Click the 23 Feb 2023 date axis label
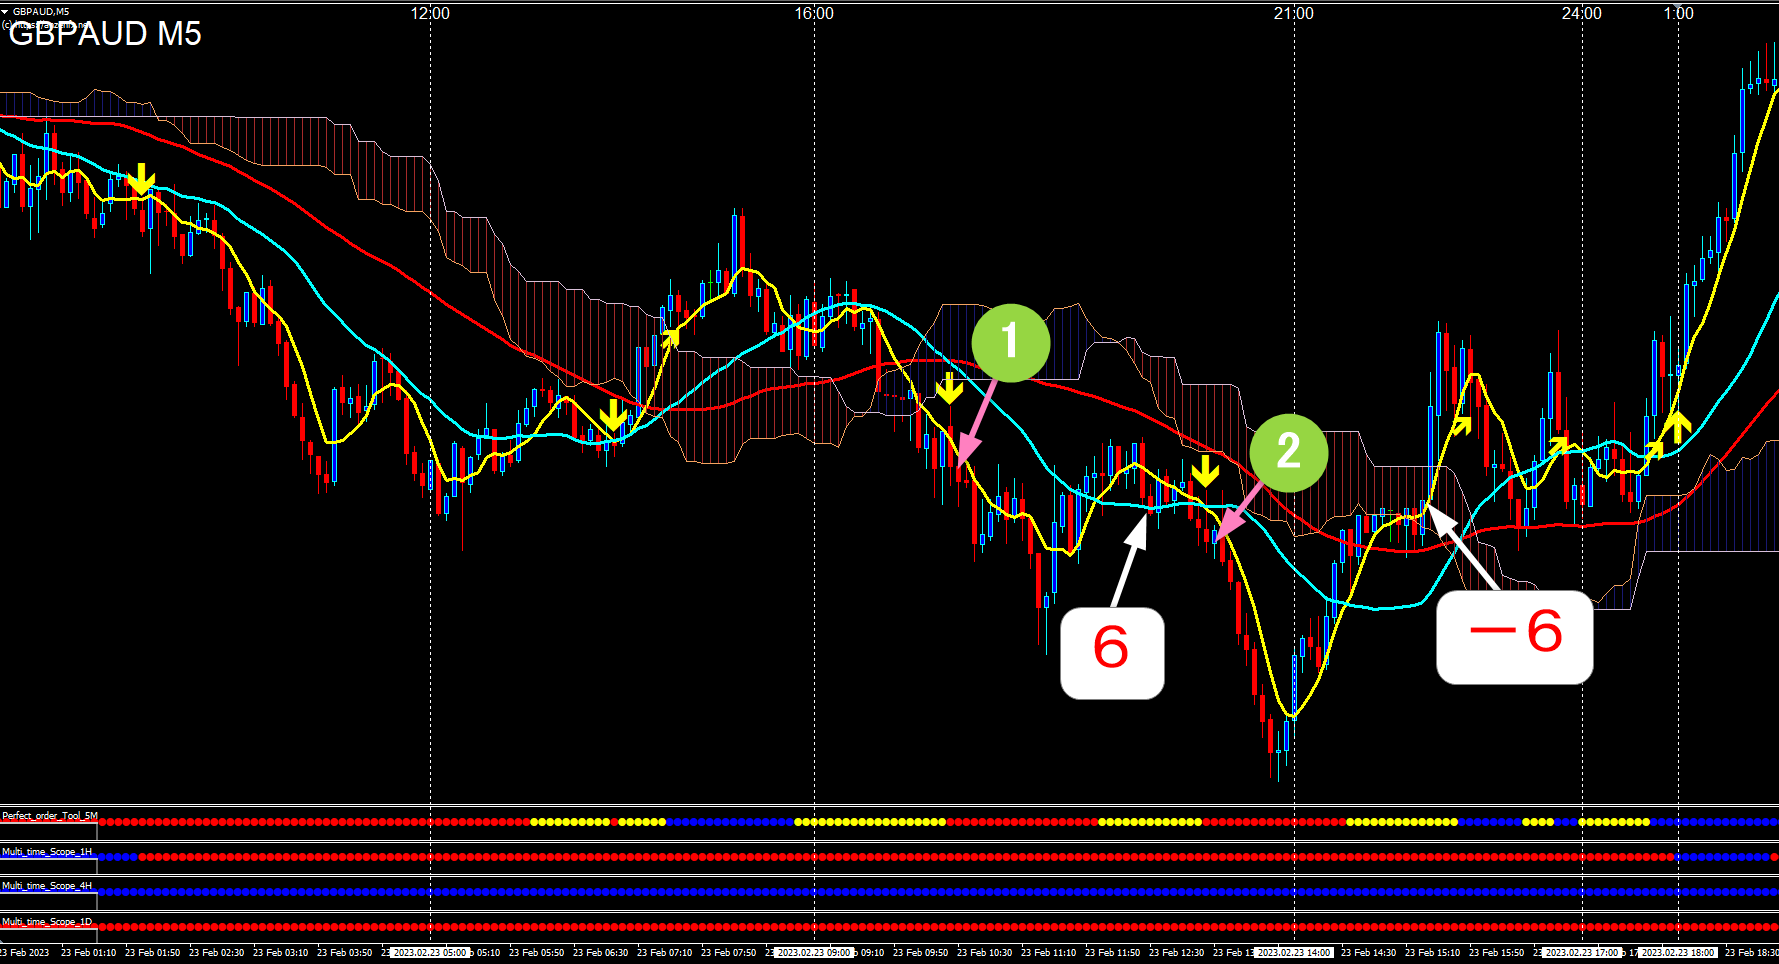The width and height of the screenshot is (1779, 964). point(25,953)
